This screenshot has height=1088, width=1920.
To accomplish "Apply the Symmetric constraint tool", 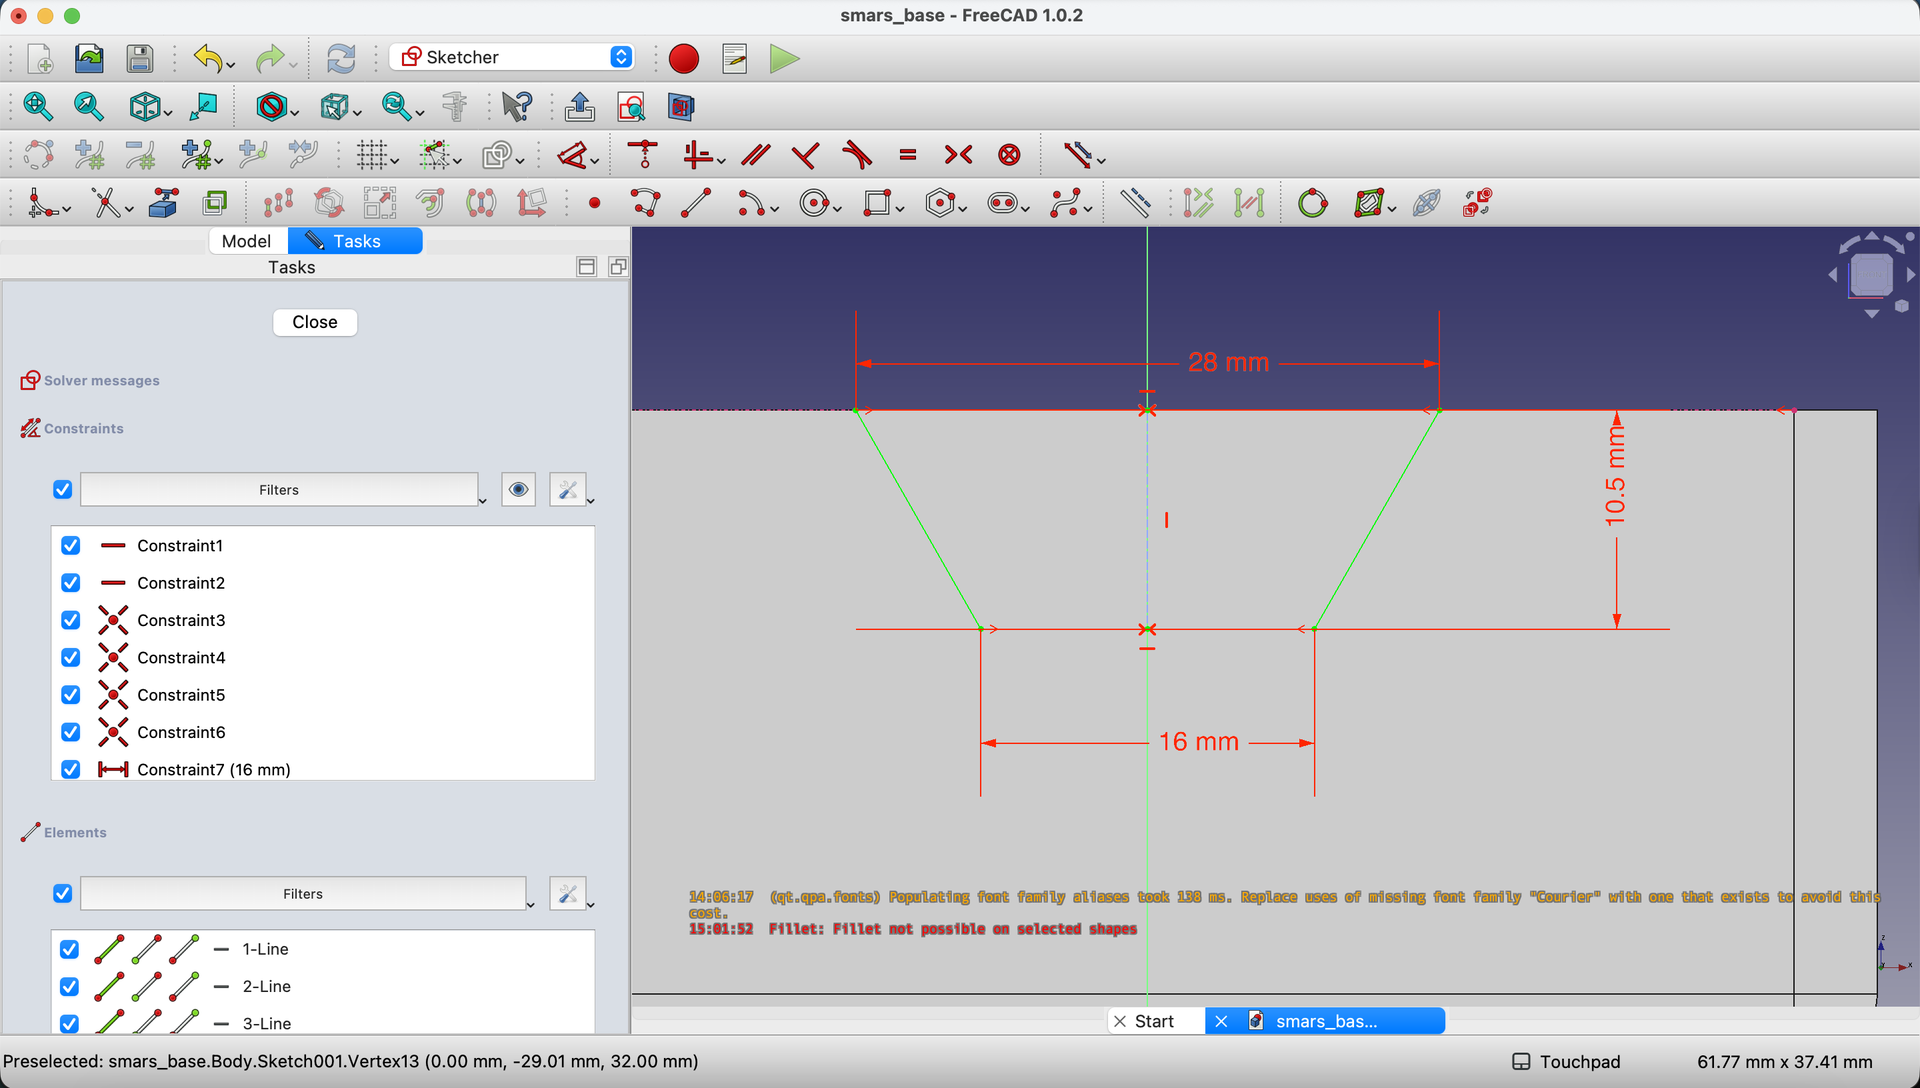I will 958,155.
